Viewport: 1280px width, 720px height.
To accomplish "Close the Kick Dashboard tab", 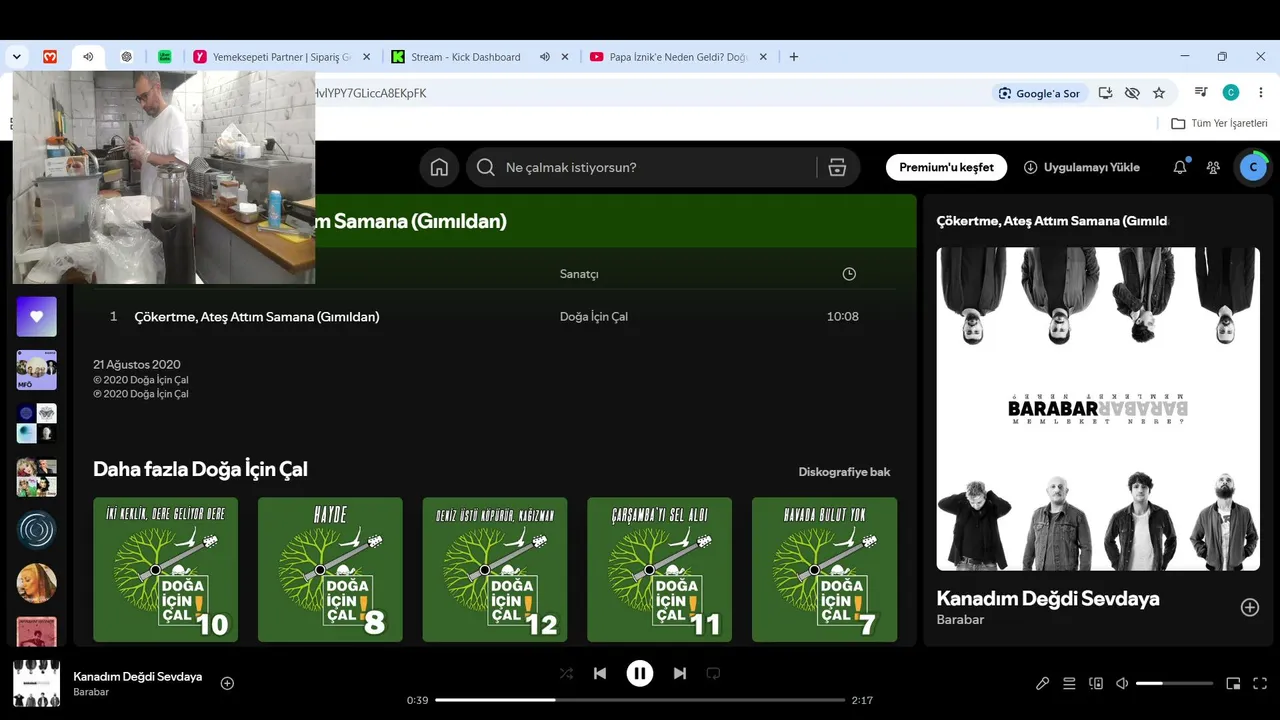I will click(x=565, y=57).
